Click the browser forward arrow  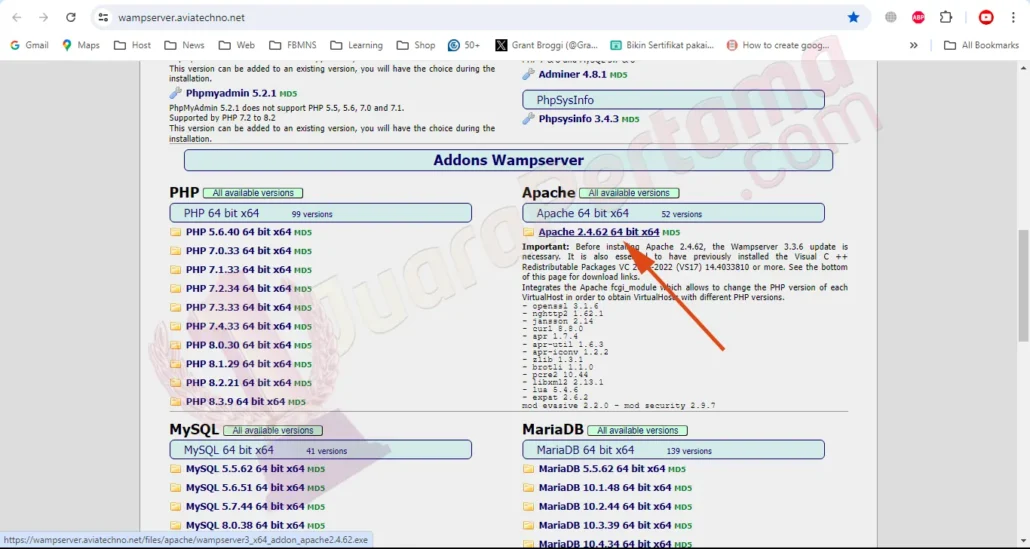43,18
